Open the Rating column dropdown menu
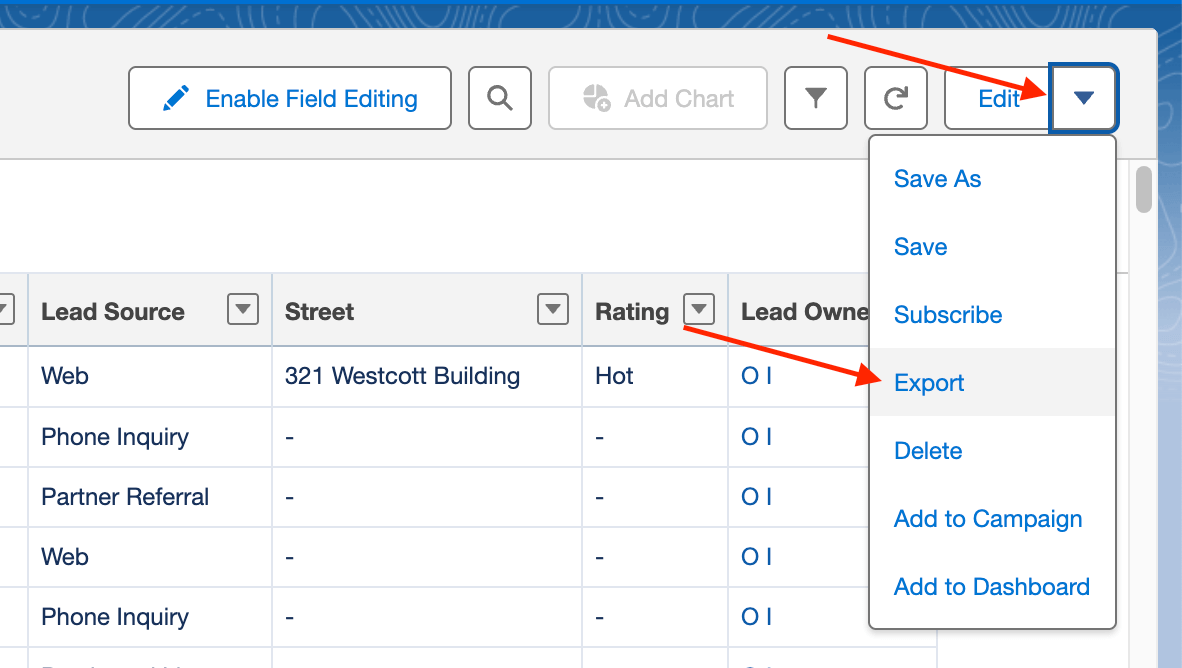1182x668 pixels. point(701,309)
